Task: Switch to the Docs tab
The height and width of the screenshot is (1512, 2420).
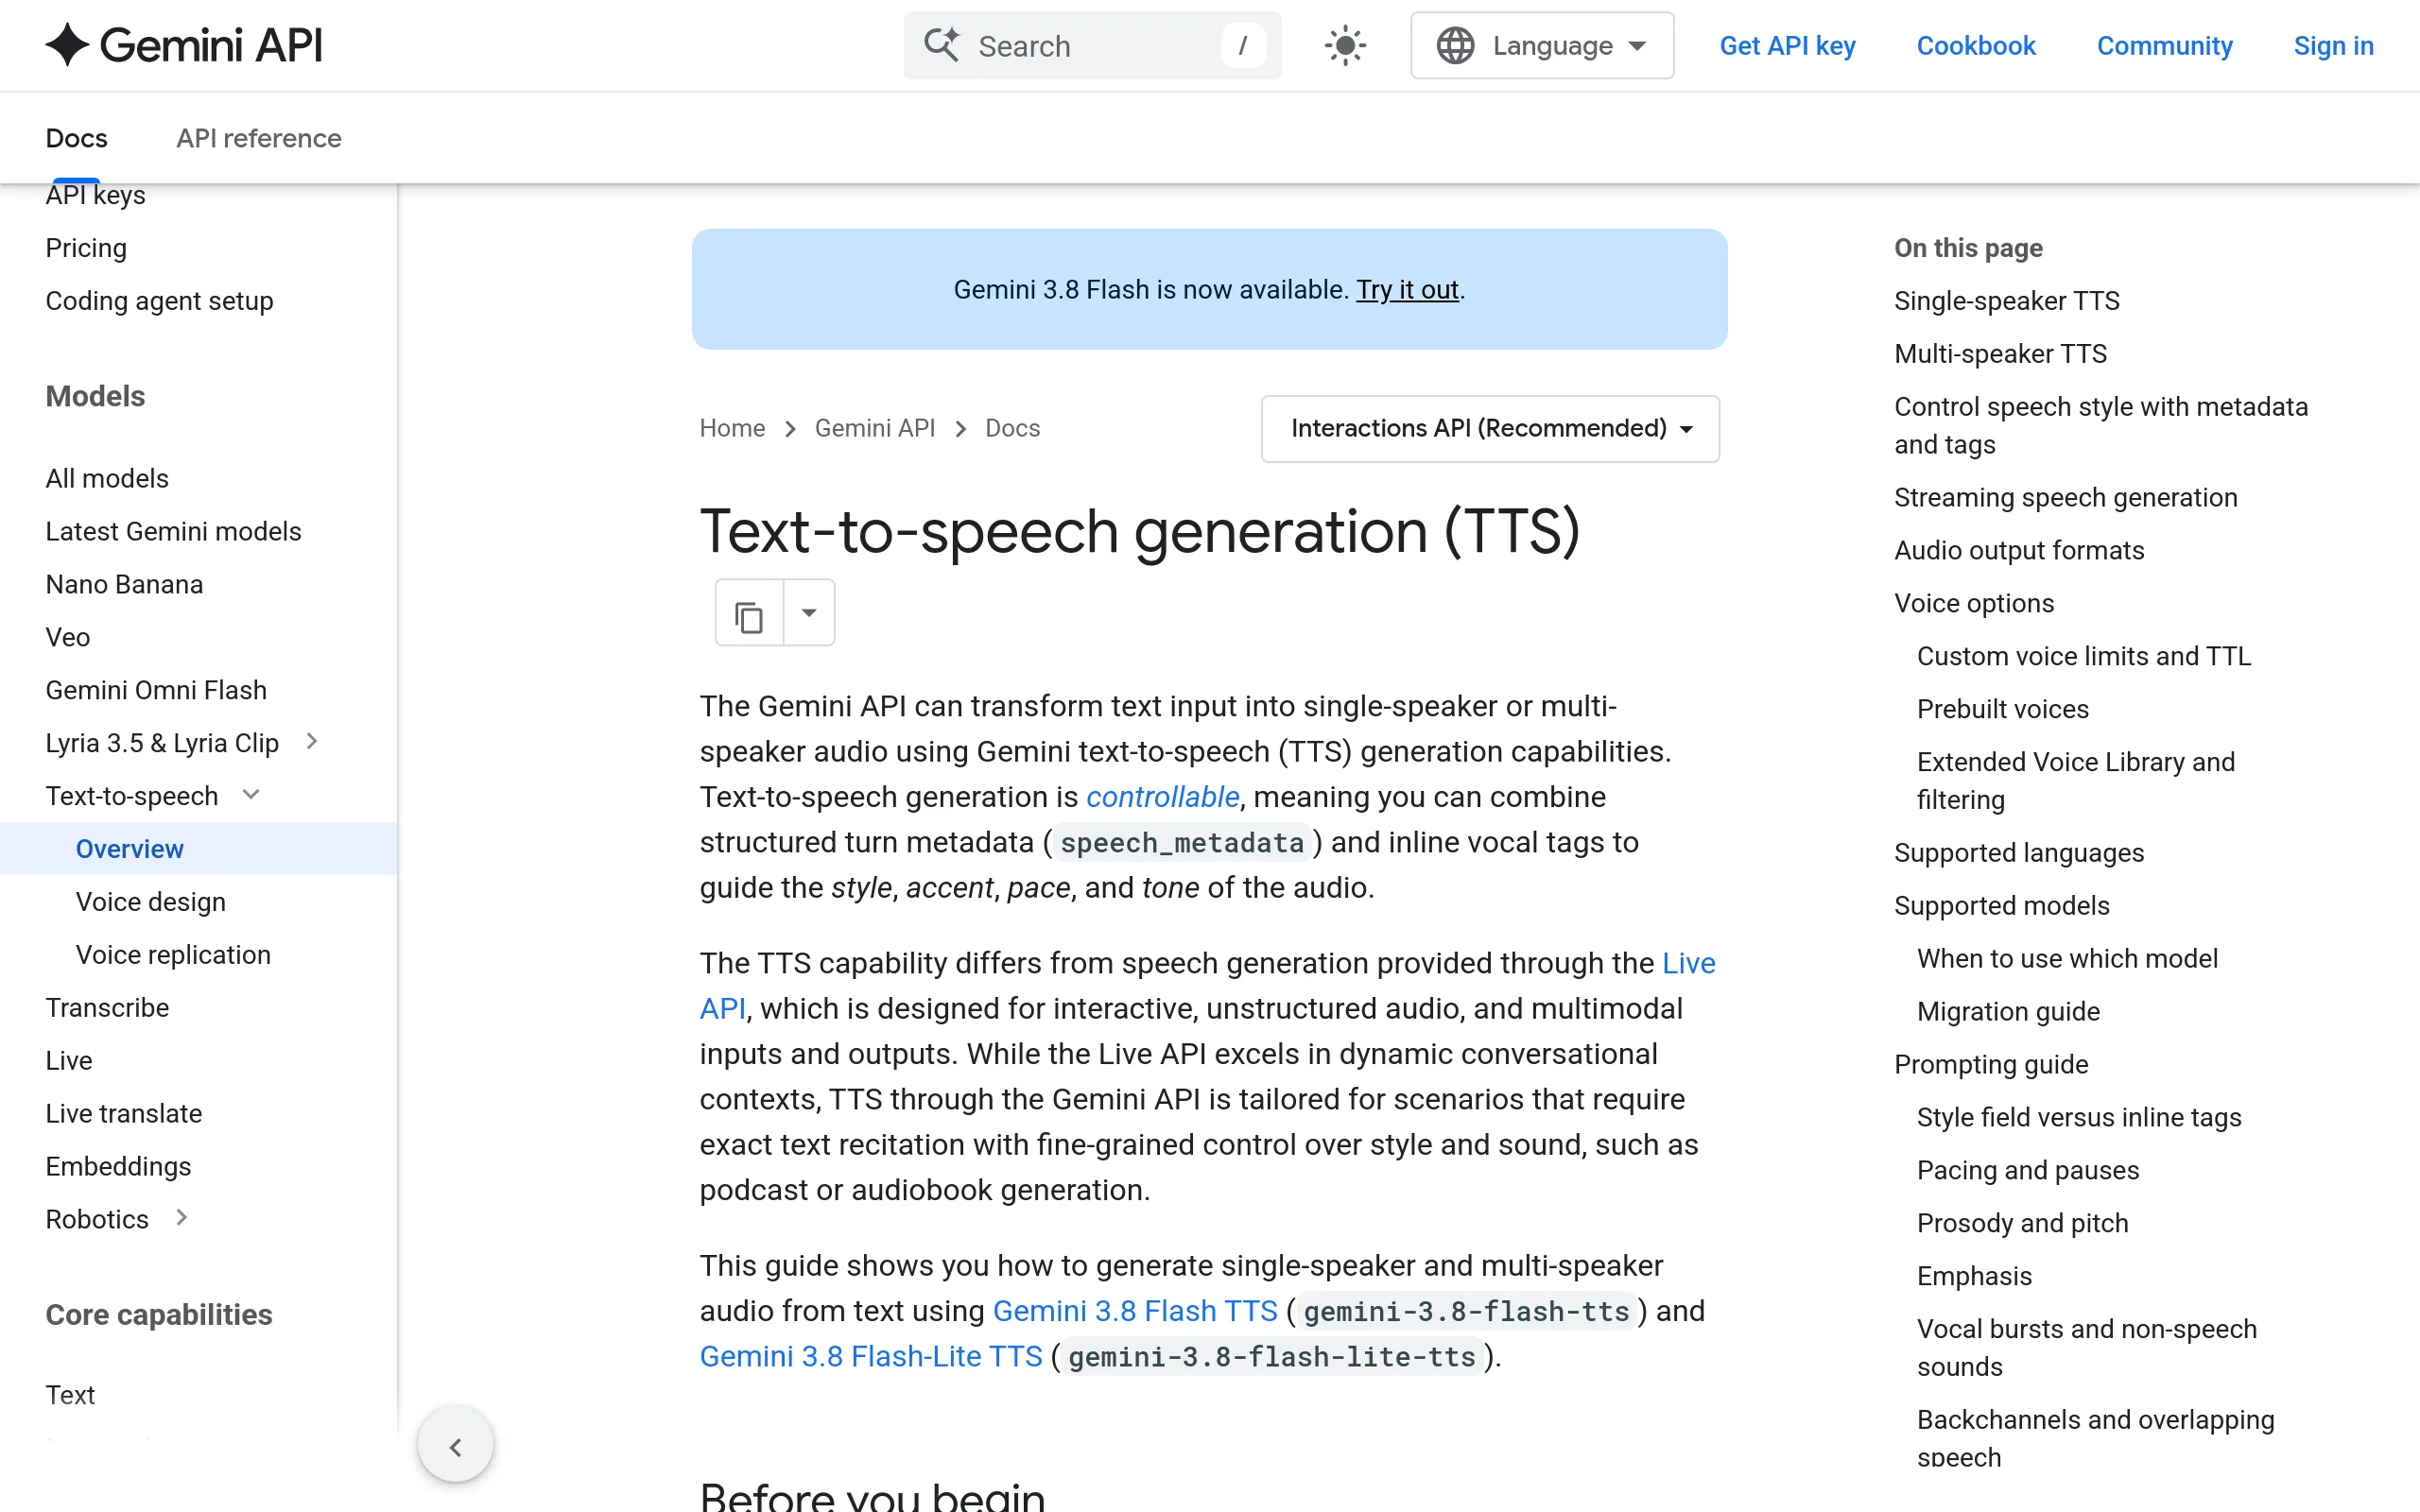Action: point(76,138)
